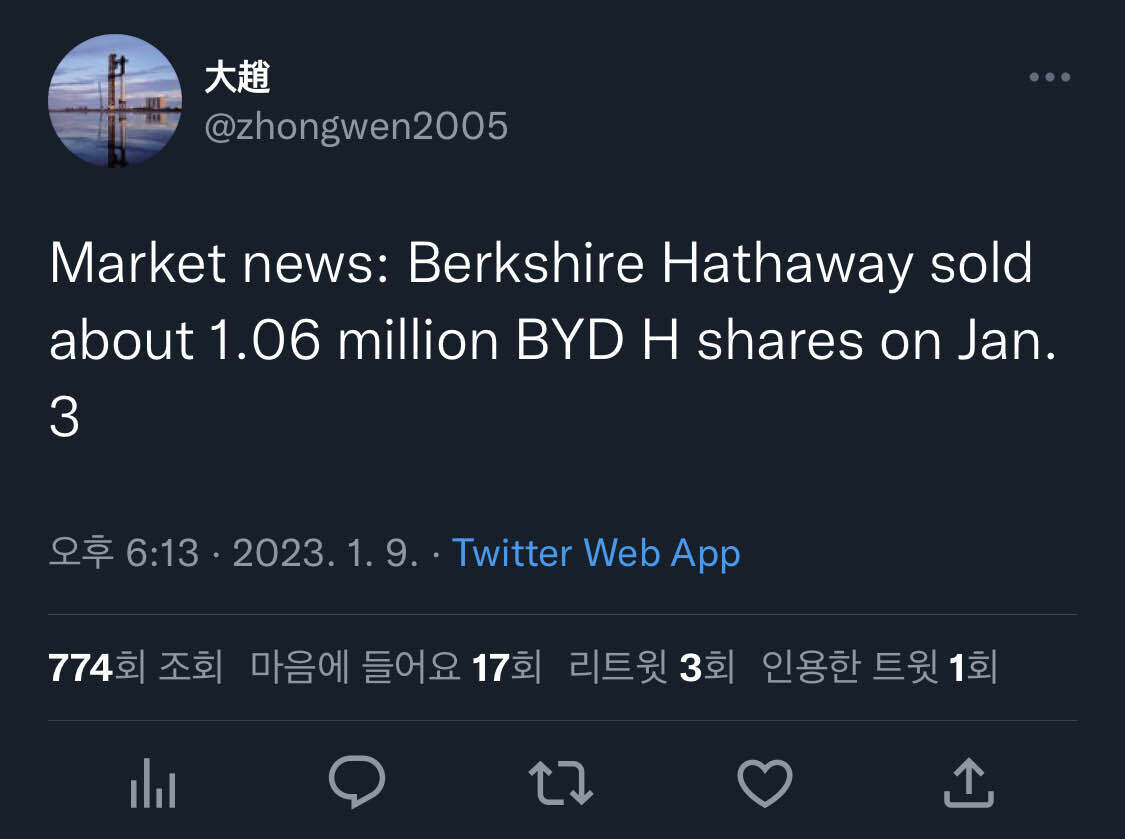The image size is (1125, 839).
Task: Click the reply speech bubble icon
Action: (357, 782)
